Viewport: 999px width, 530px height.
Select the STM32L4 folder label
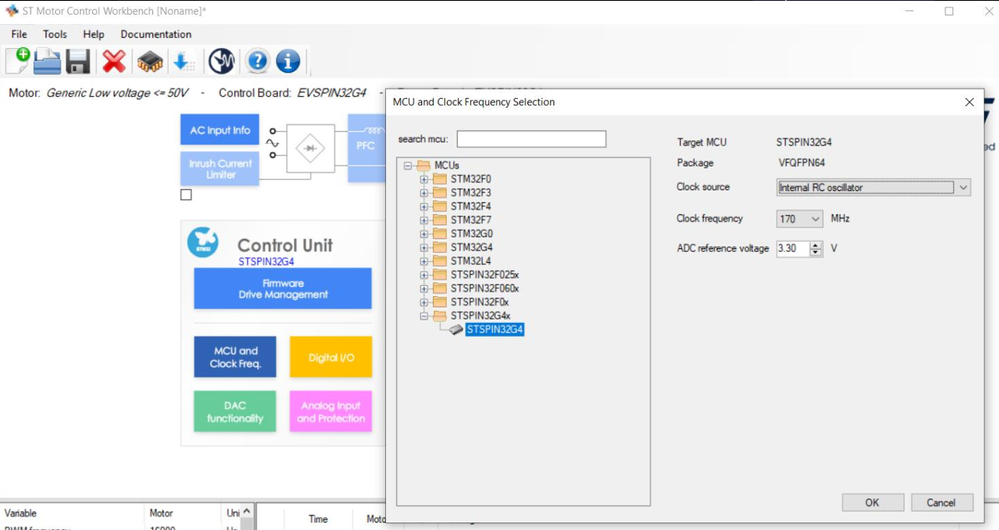point(471,261)
